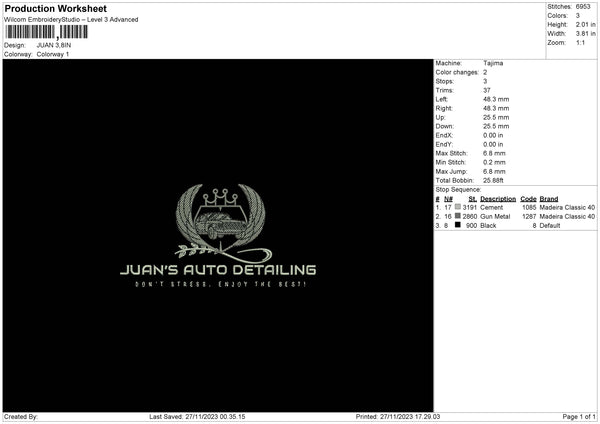Click the Stops value 3
This screenshot has width=600, height=424.
click(x=485, y=81)
